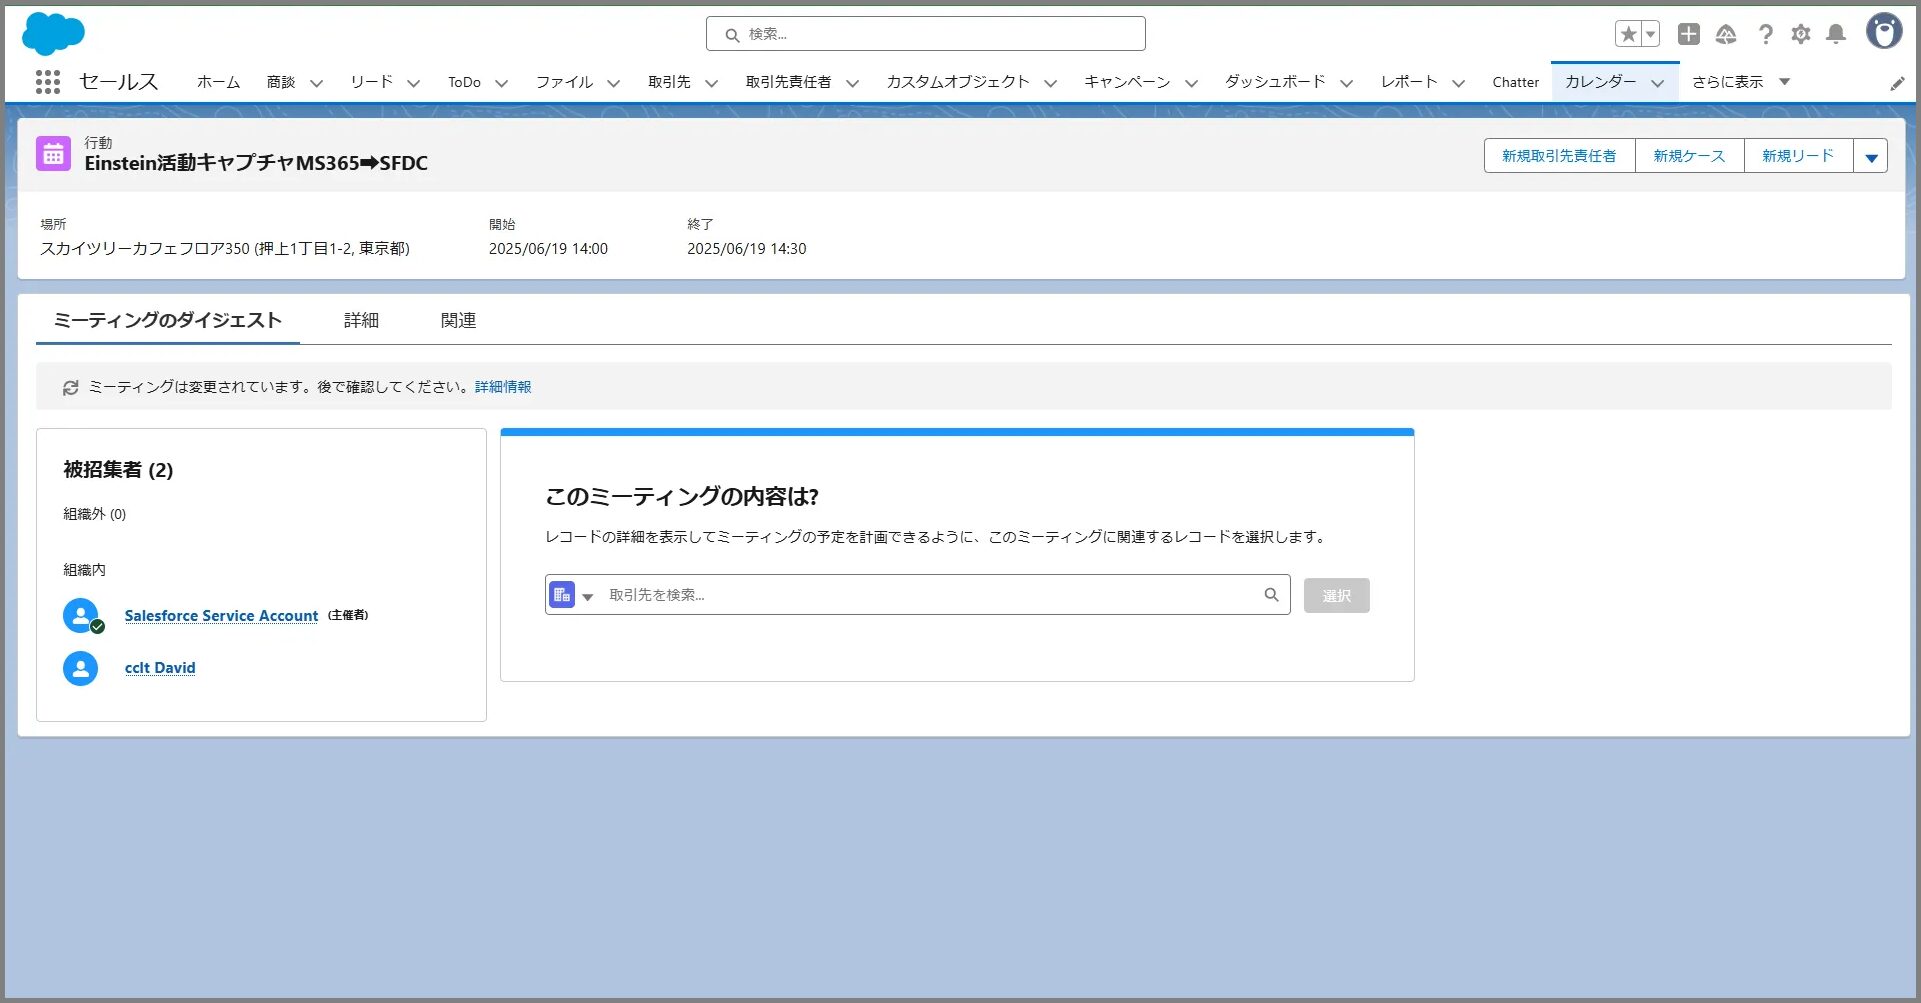
Task: Expand the キャンペーン nav dropdown chevron
Action: 1191,83
